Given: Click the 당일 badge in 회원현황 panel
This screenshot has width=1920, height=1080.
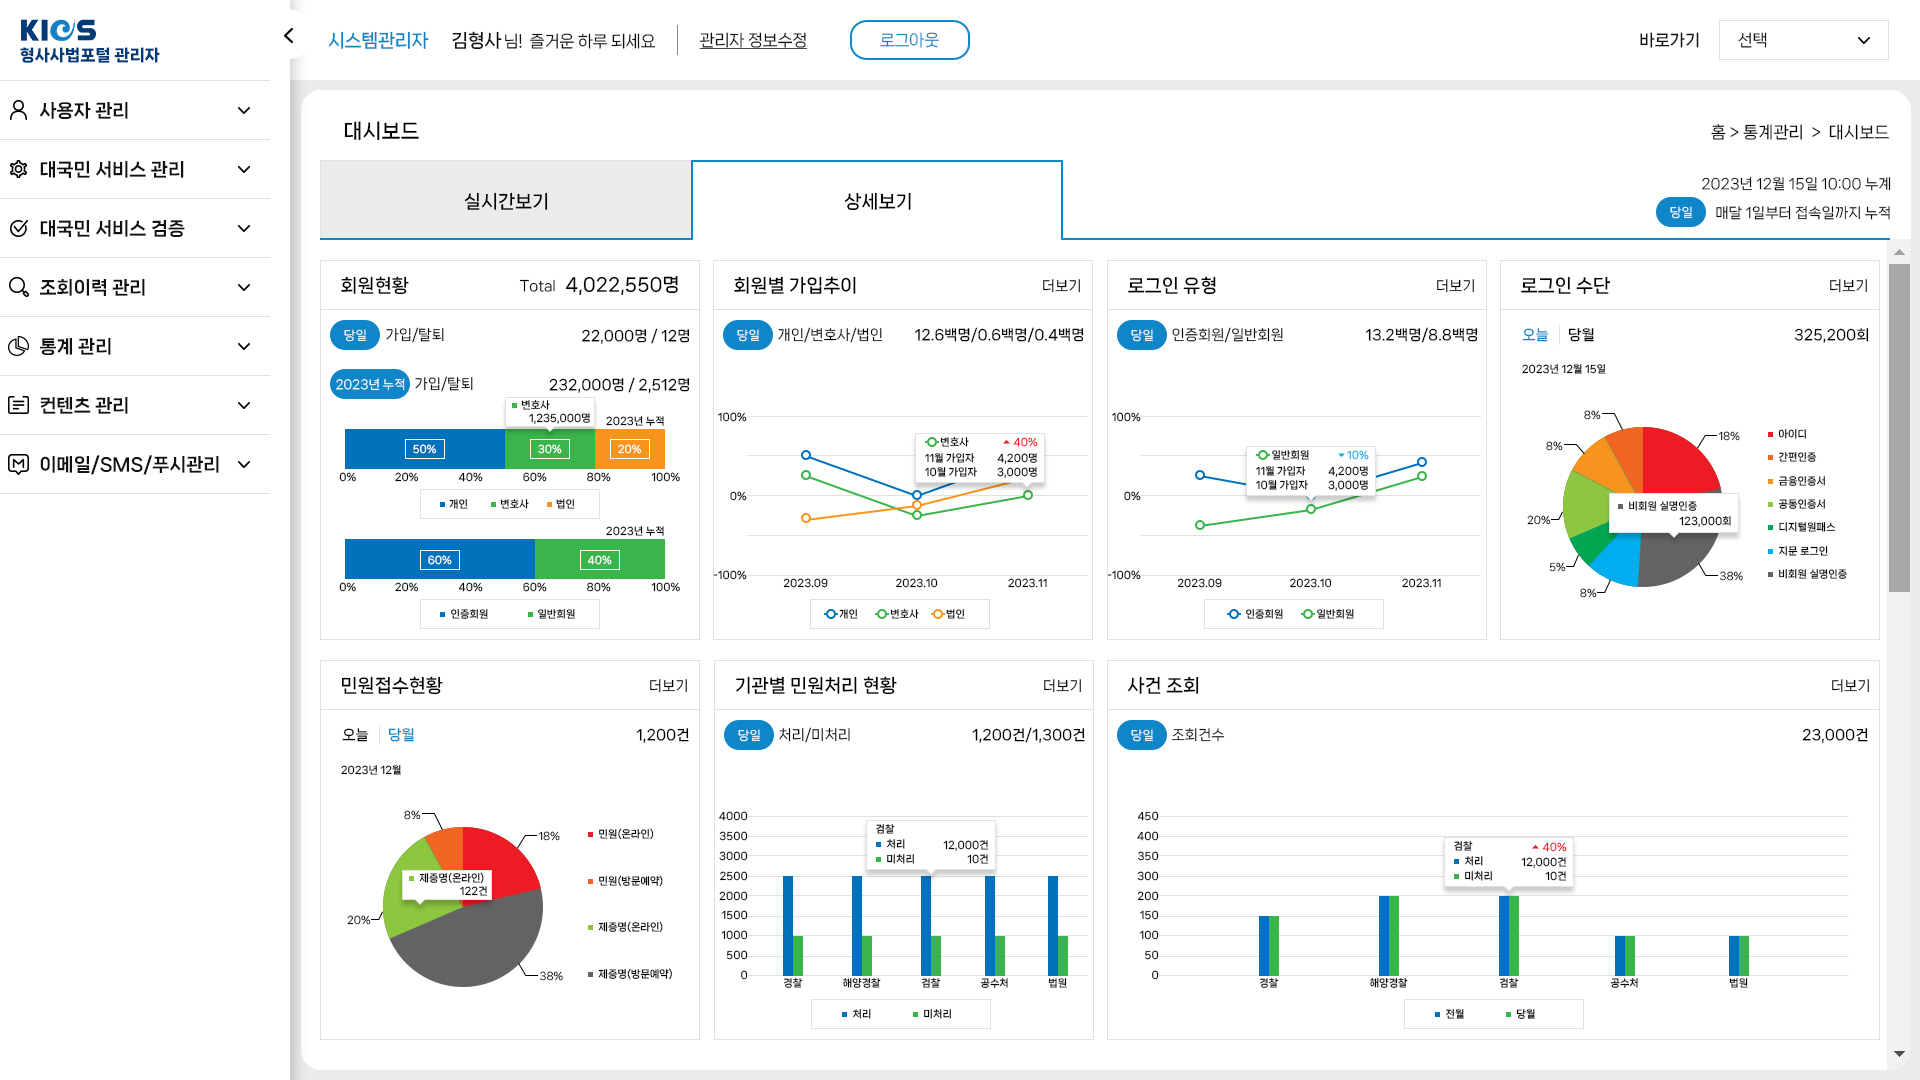Looking at the screenshot, I should (x=355, y=335).
